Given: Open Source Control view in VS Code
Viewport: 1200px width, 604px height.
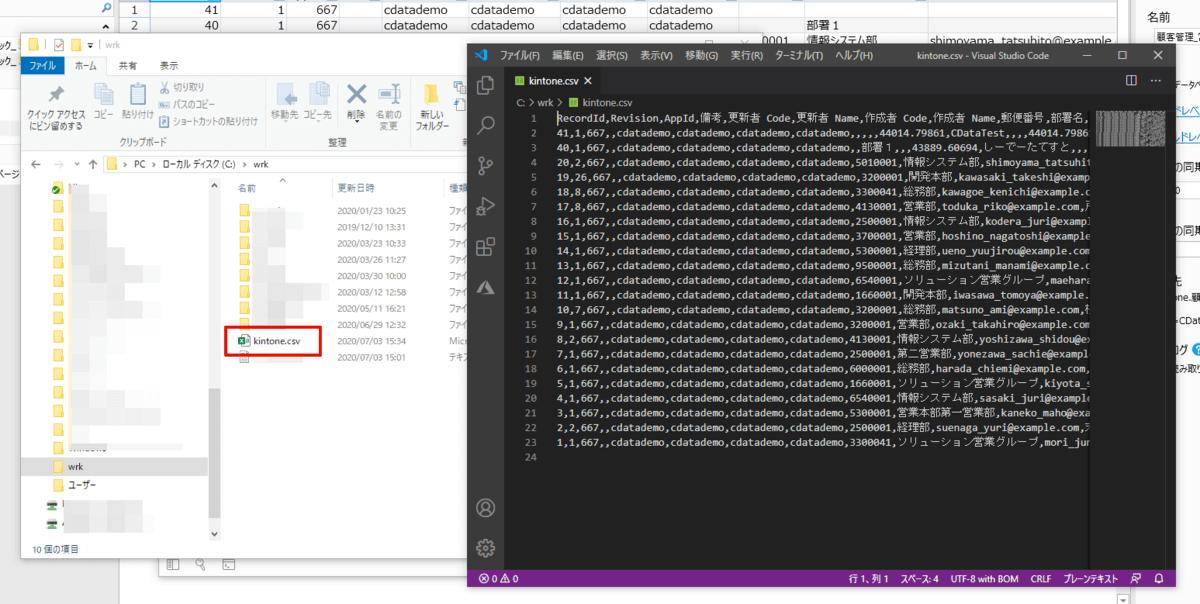Looking at the screenshot, I should (x=486, y=166).
